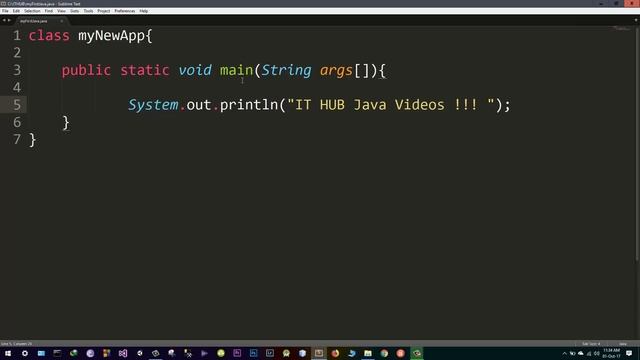Image resolution: width=640 pixels, height=360 pixels.
Task: Open the Help menu
Action: click(144, 11)
